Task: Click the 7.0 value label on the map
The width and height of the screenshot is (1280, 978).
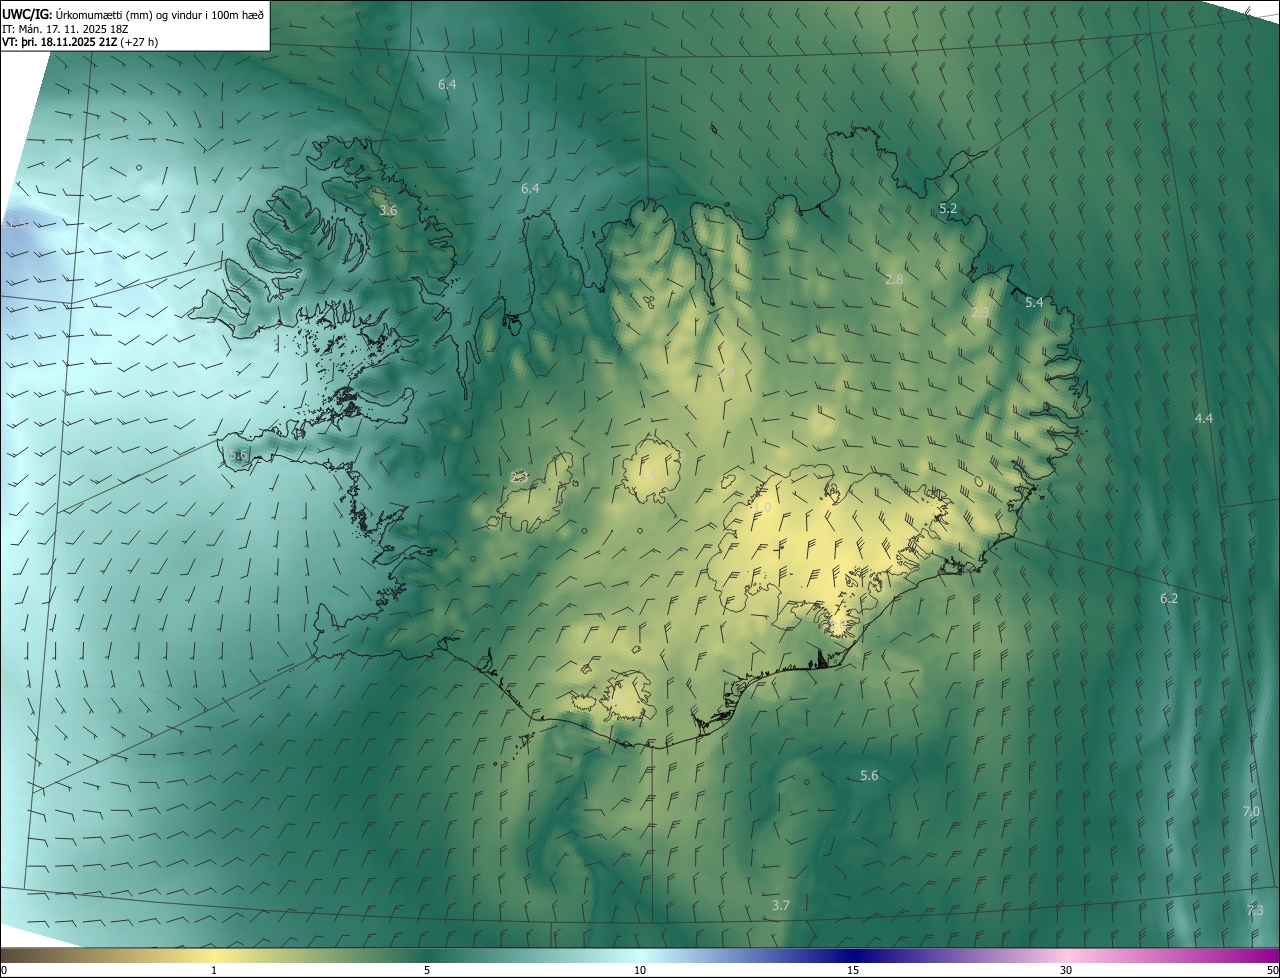Action: coord(1251,811)
